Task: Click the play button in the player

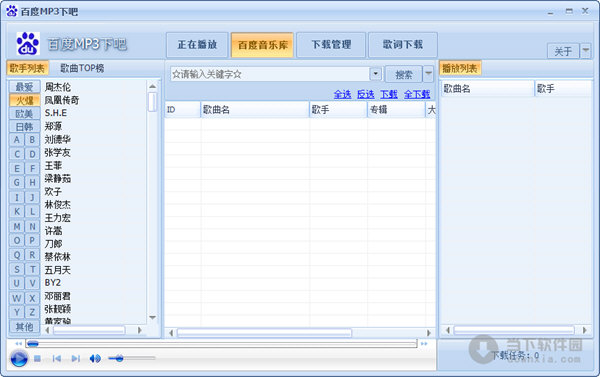Action: pyautogui.click(x=19, y=359)
